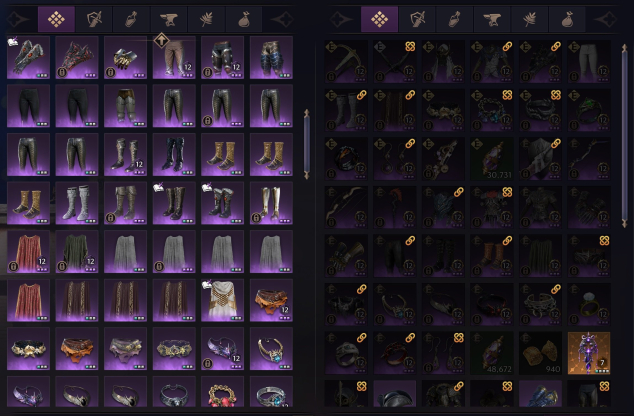
Task: Select the potion stack showing 48,672
Action: point(492,353)
